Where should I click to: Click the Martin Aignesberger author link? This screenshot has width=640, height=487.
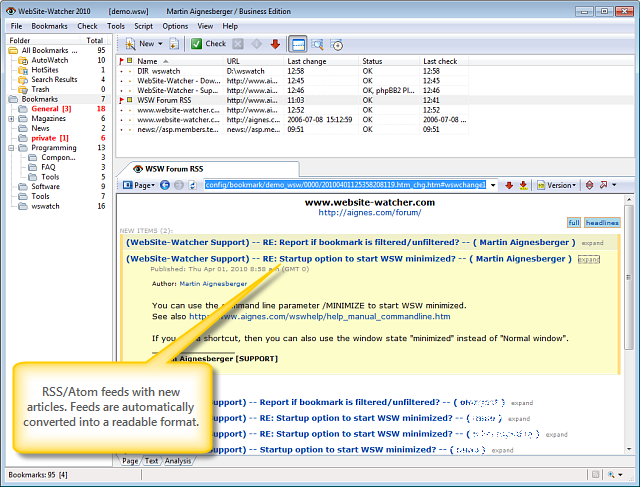[213, 284]
